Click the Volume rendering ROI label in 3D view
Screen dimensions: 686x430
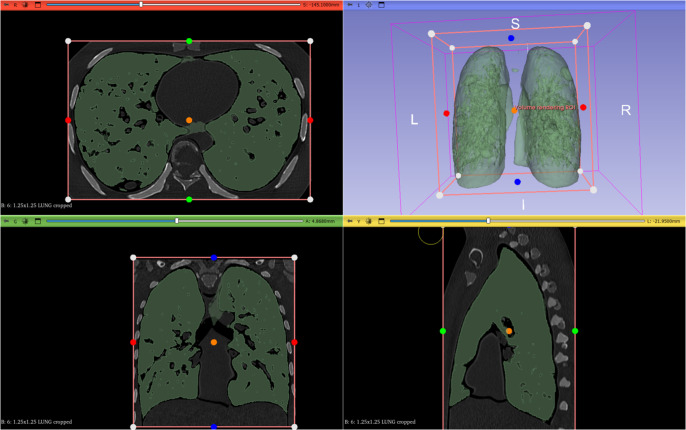[x=546, y=107]
